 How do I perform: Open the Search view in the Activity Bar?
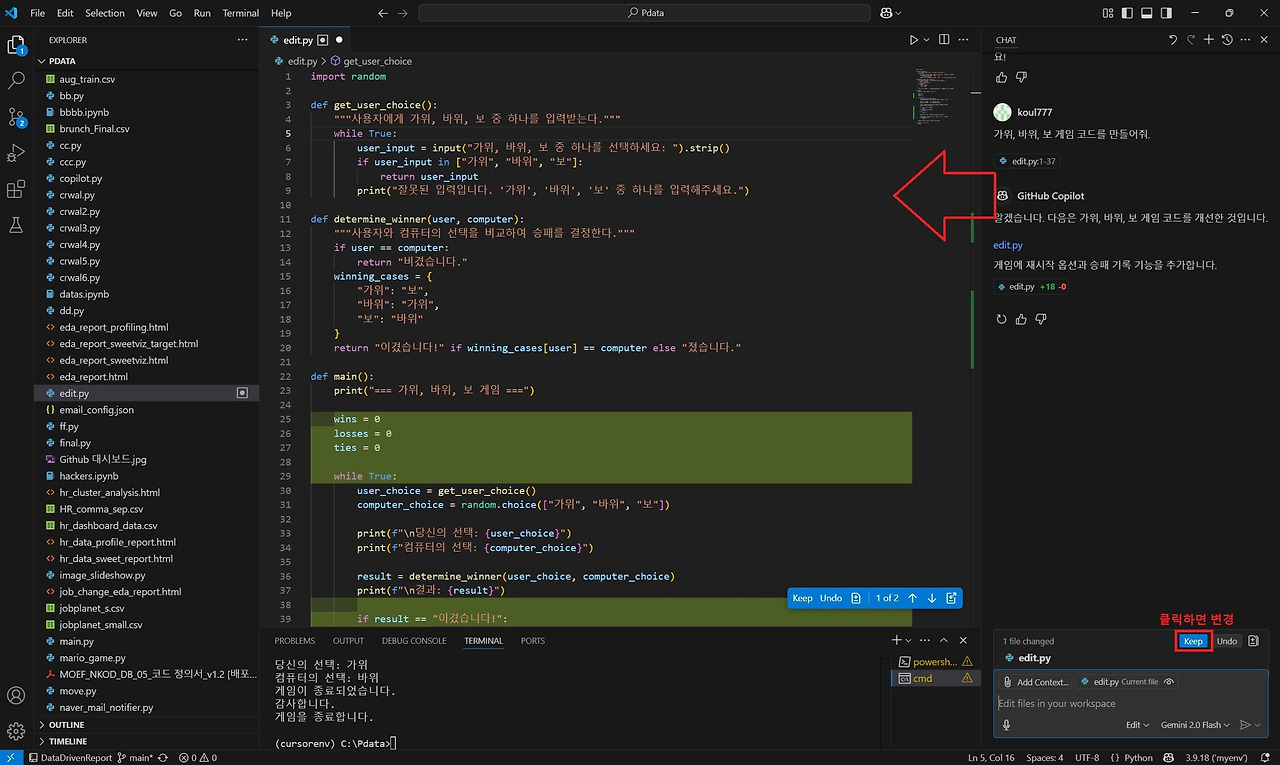pyautogui.click(x=16, y=81)
